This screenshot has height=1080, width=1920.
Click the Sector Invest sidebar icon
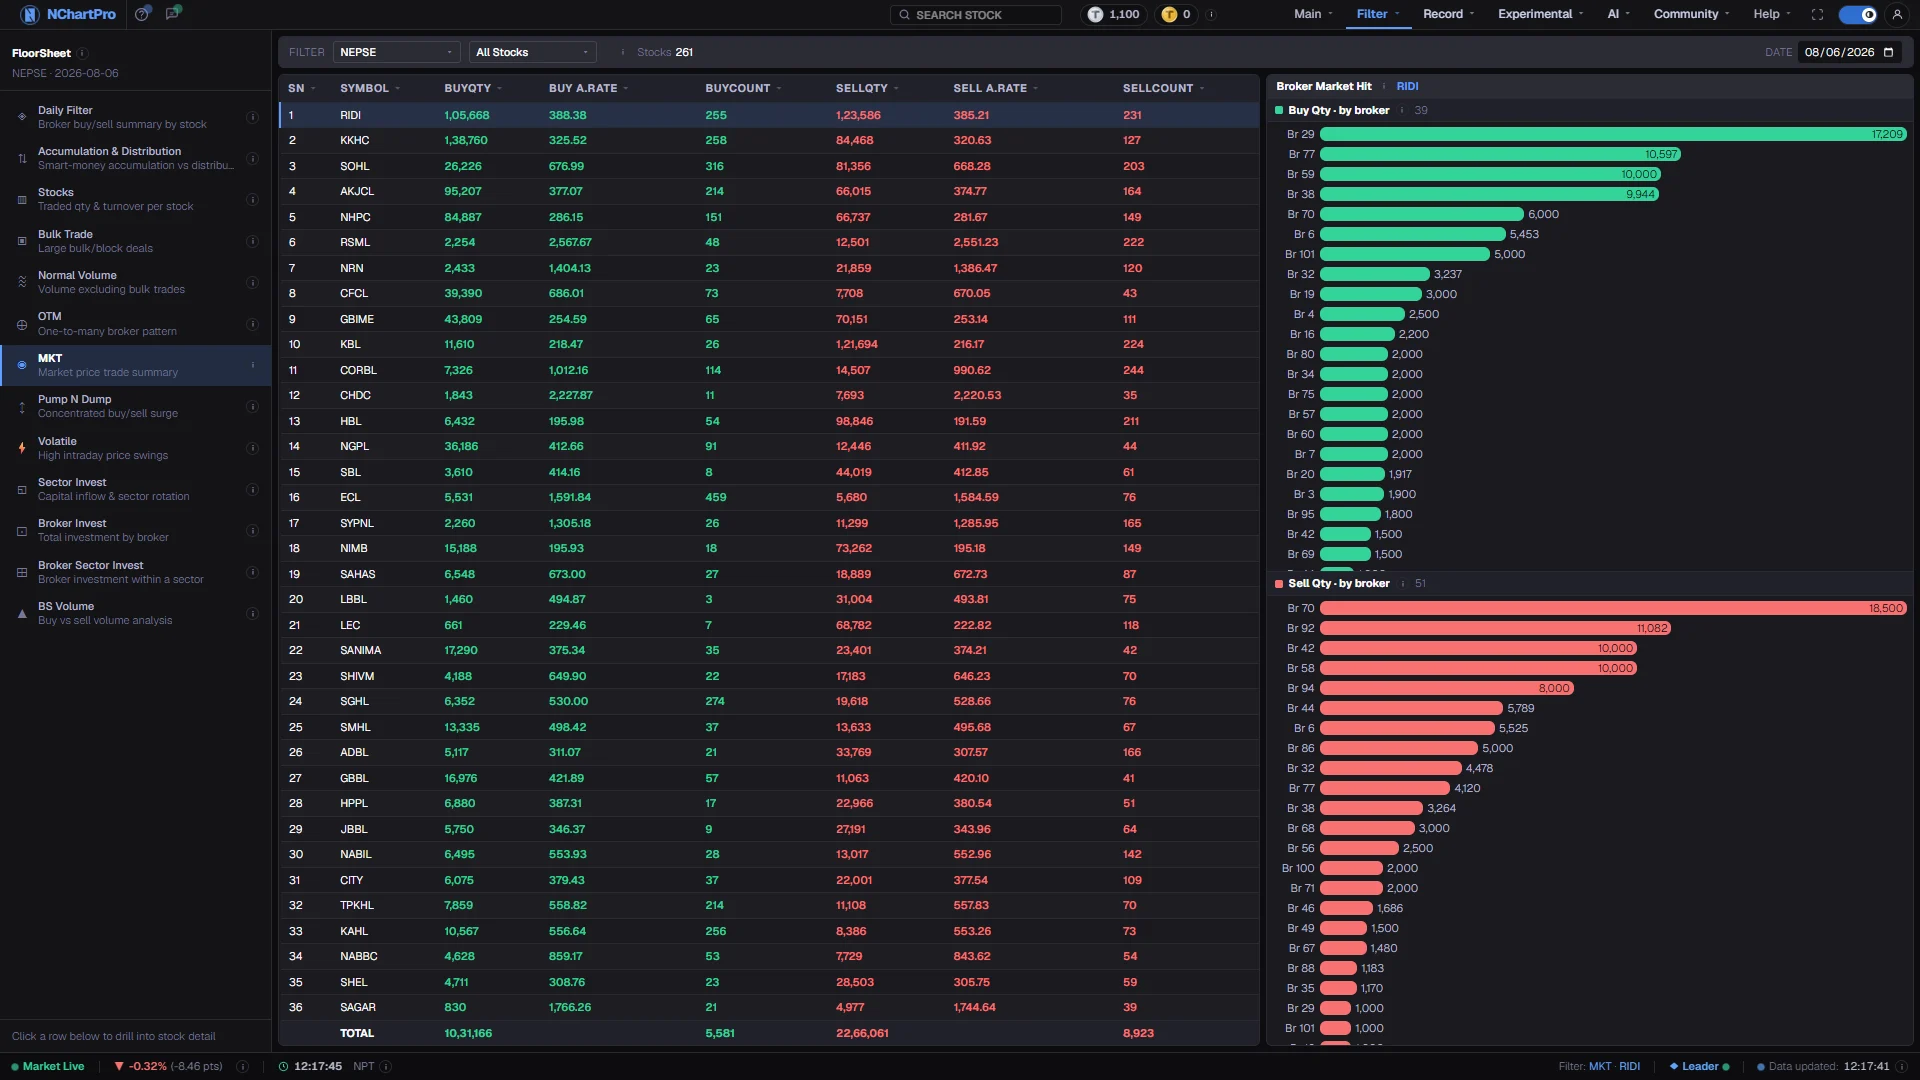click(22, 489)
